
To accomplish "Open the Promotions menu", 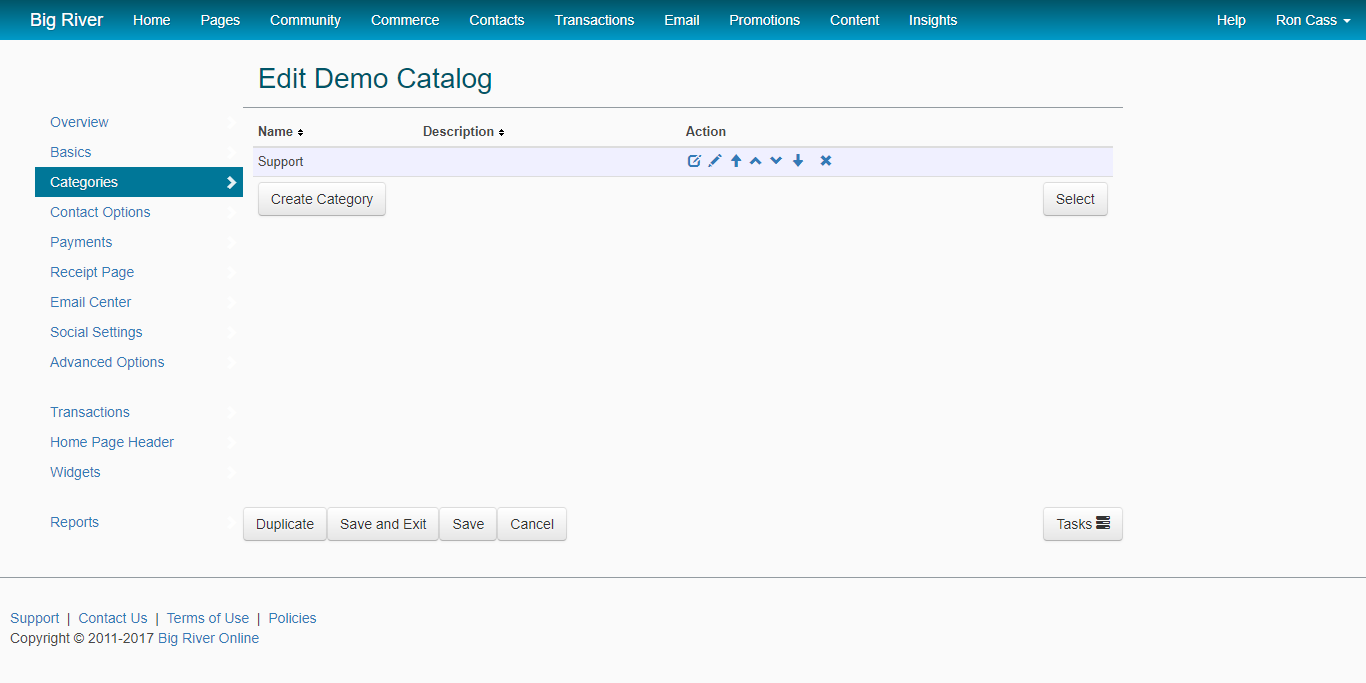I will coord(764,20).
